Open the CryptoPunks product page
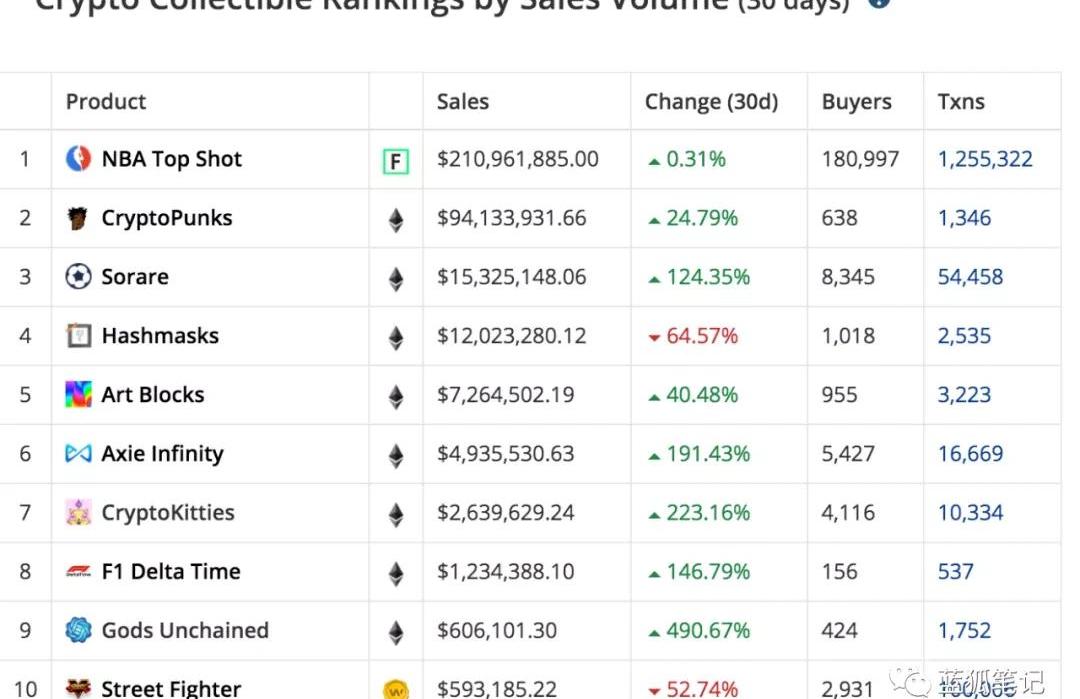The width and height of the screenshot is (1080, 699). pos(167,218)
